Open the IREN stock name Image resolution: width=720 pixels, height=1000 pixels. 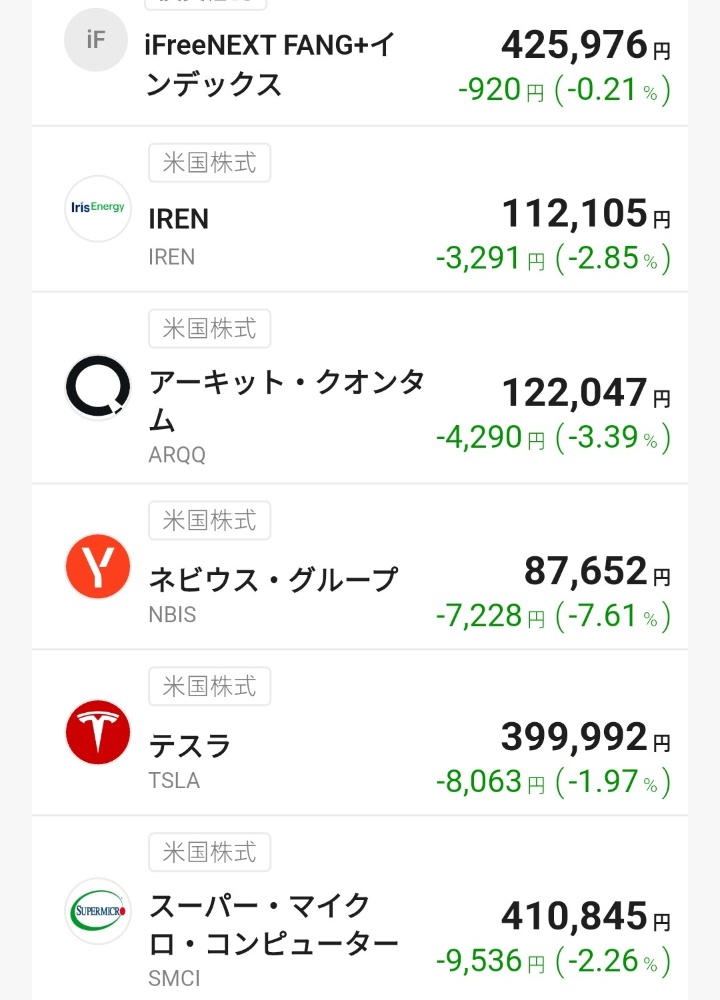coord(179,219)
